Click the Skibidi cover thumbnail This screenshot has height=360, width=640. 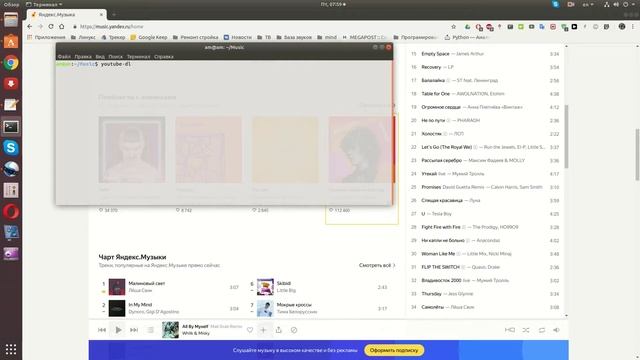click(265, 287)
